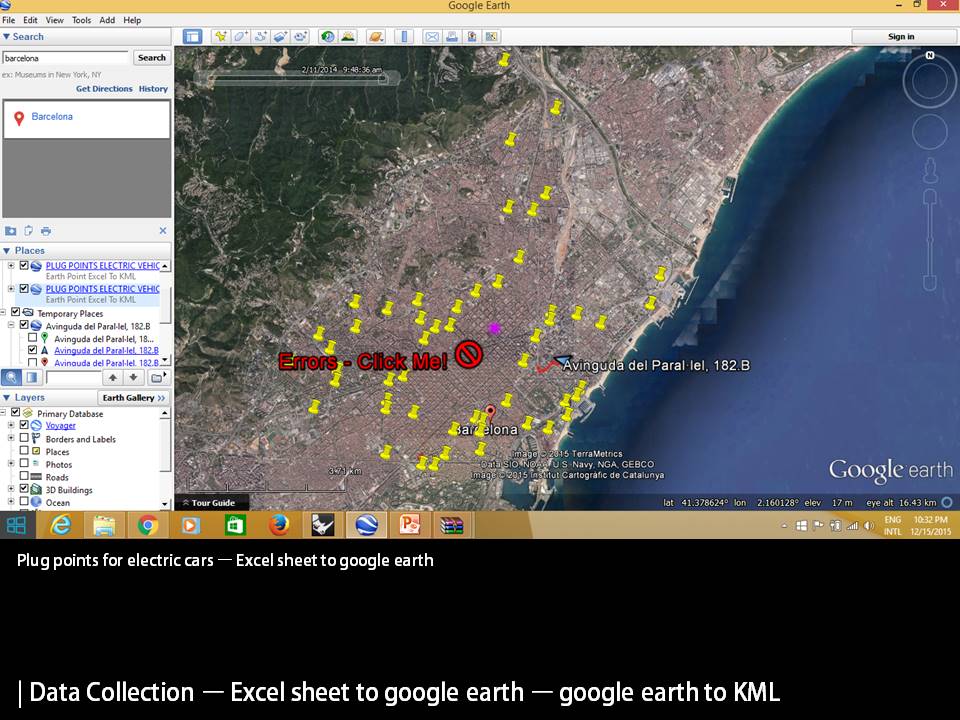Enable the Borders and Labels layer
The image size is (960, 720).
coord(24,438)
